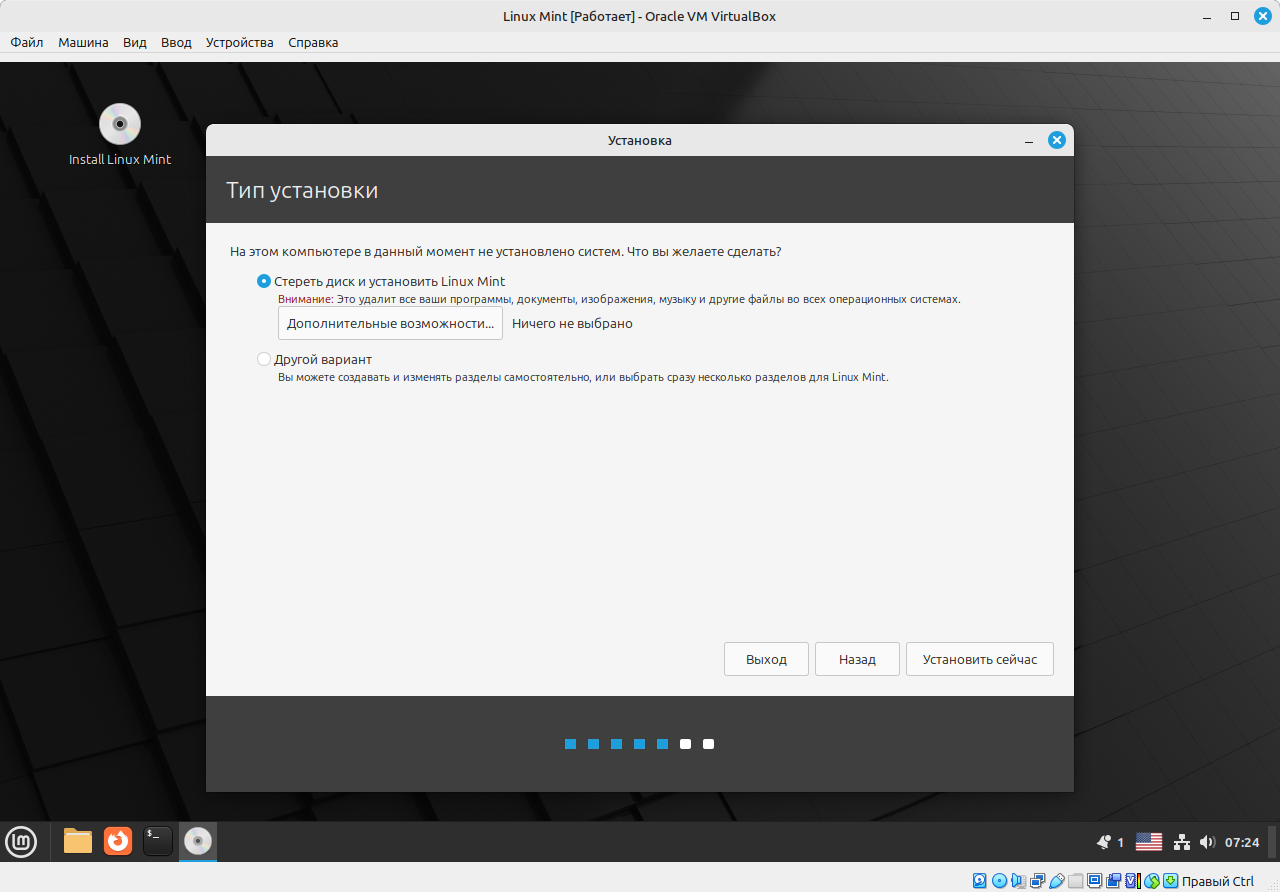Select the installer task in the panel
The width and height of the screenshot is (1280, 892).
click(198, 841)
